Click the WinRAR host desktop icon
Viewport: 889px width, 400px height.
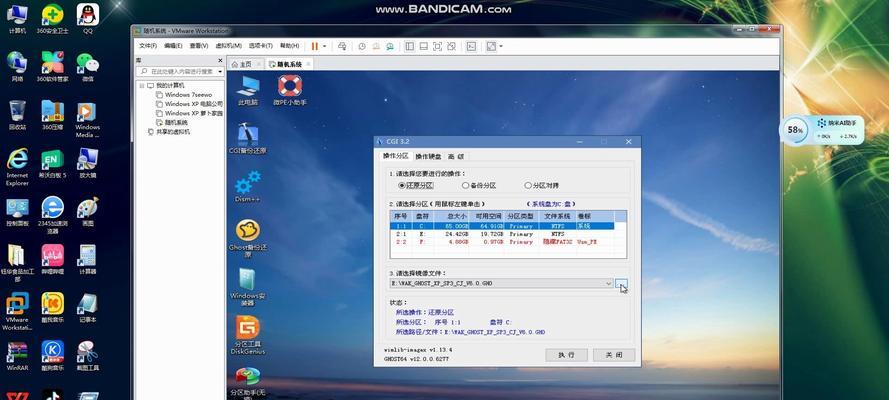(x=18, y=356)
